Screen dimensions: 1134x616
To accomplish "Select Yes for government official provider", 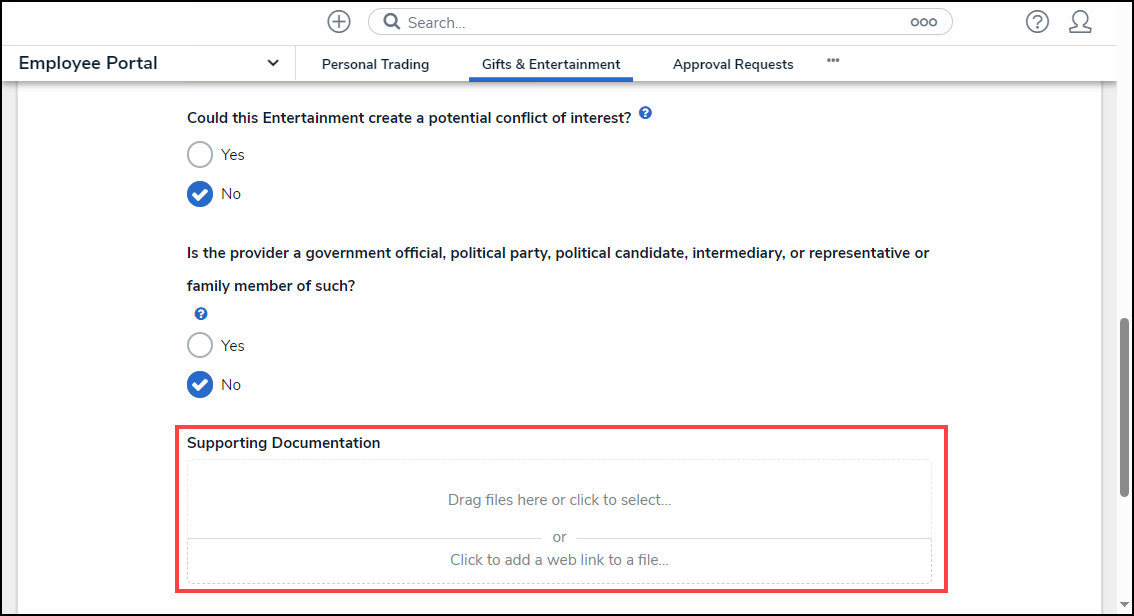I will tap(200, 346).
